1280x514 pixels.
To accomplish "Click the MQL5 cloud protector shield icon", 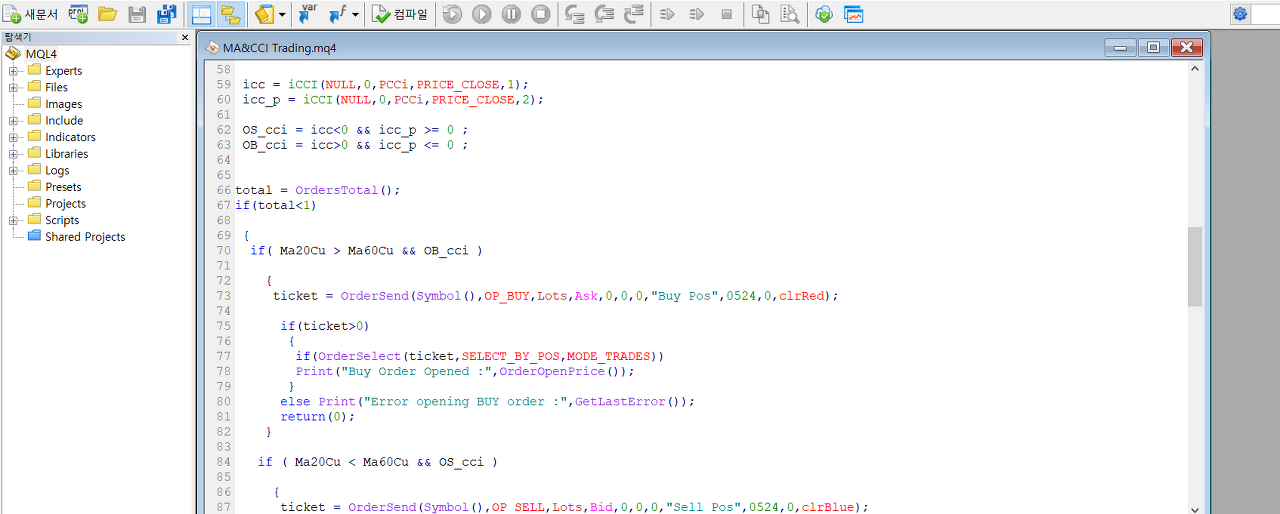I will [824, 14].
